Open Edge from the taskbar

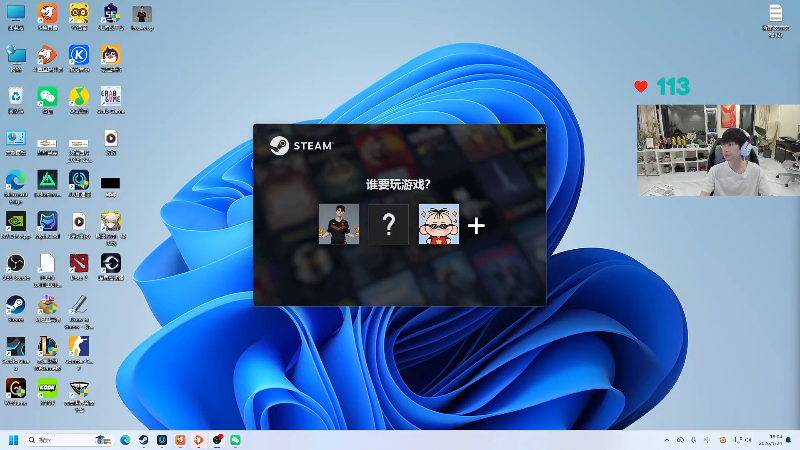tap(125, 440)
